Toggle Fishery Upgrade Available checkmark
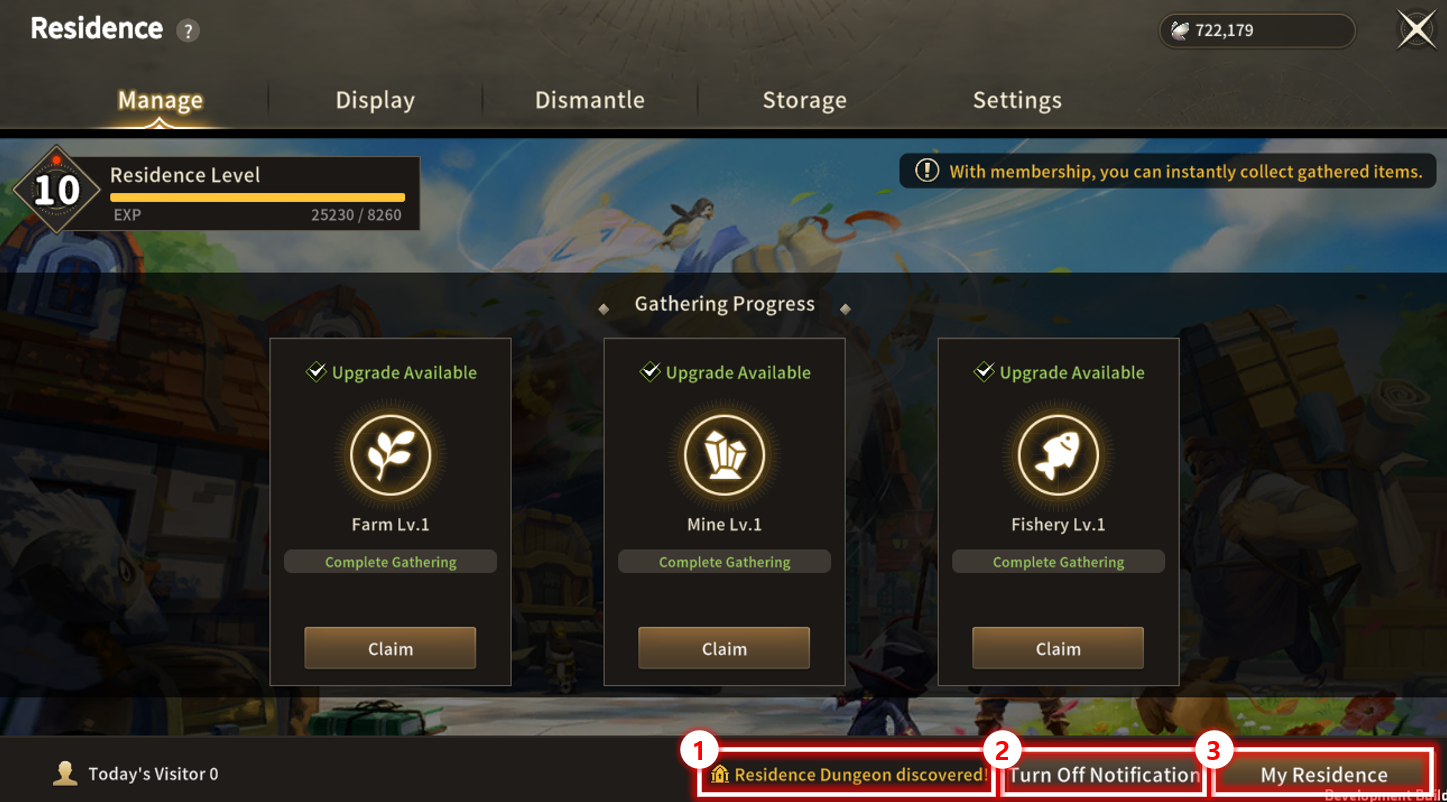The image size is (1447, 802). point(984,372)
